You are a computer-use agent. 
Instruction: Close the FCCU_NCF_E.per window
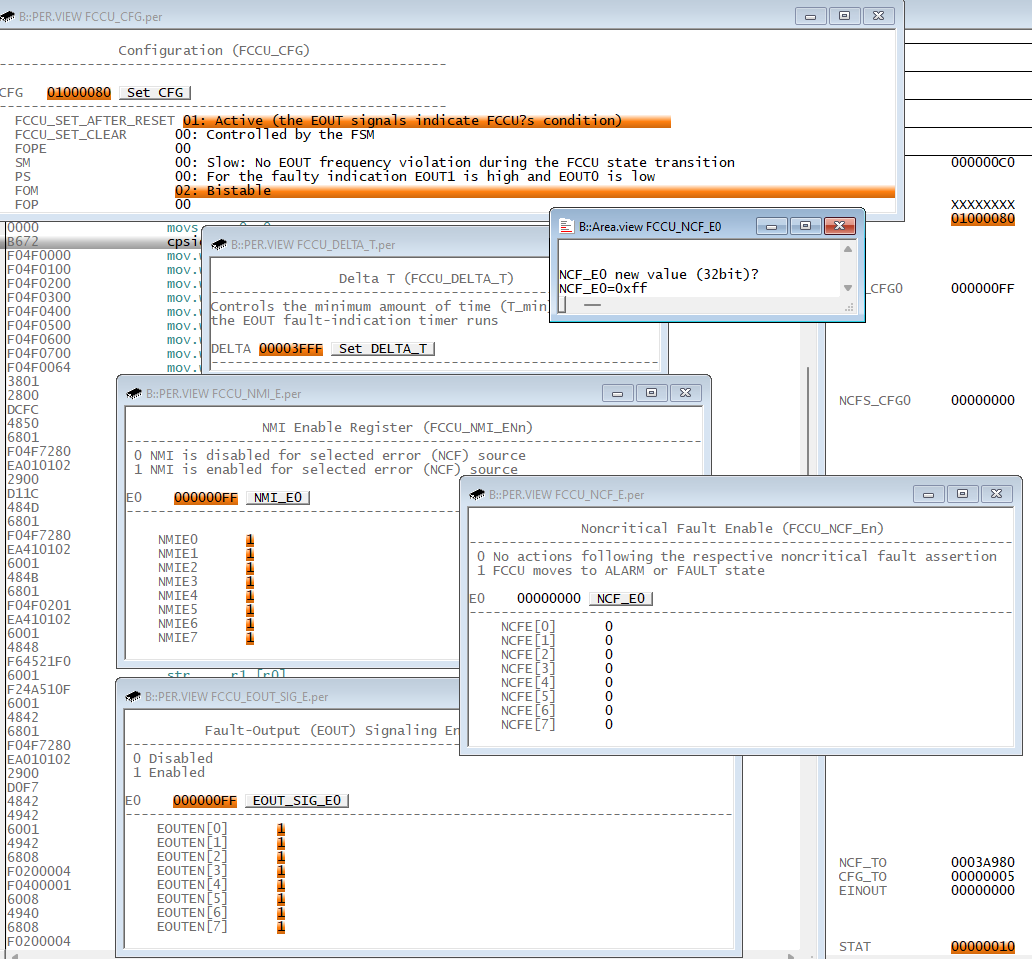[x=996, y=494]
